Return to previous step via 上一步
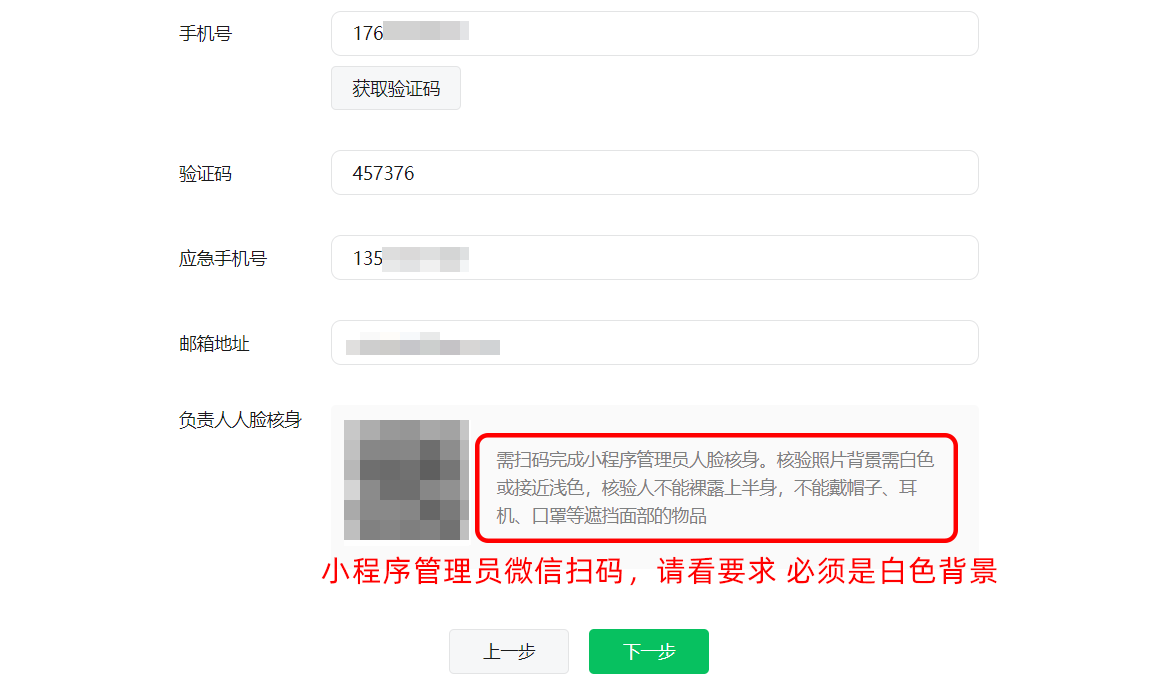1153x688 pixels. [x=509, y=651]
